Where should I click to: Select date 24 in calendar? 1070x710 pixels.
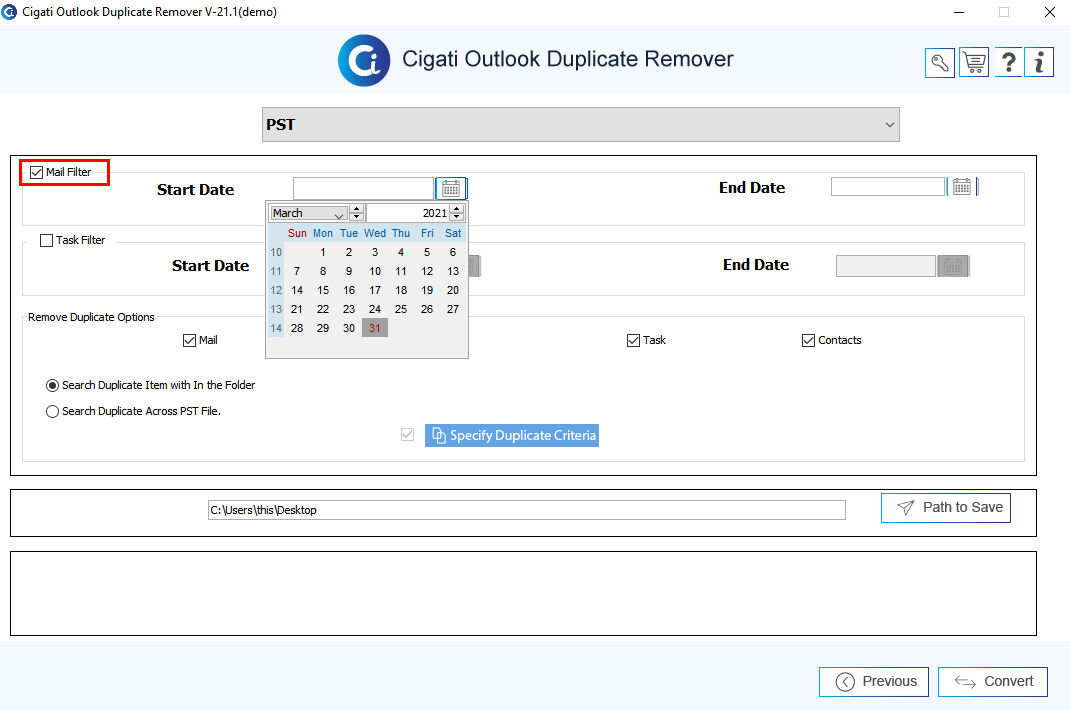(x=375, y=309)
